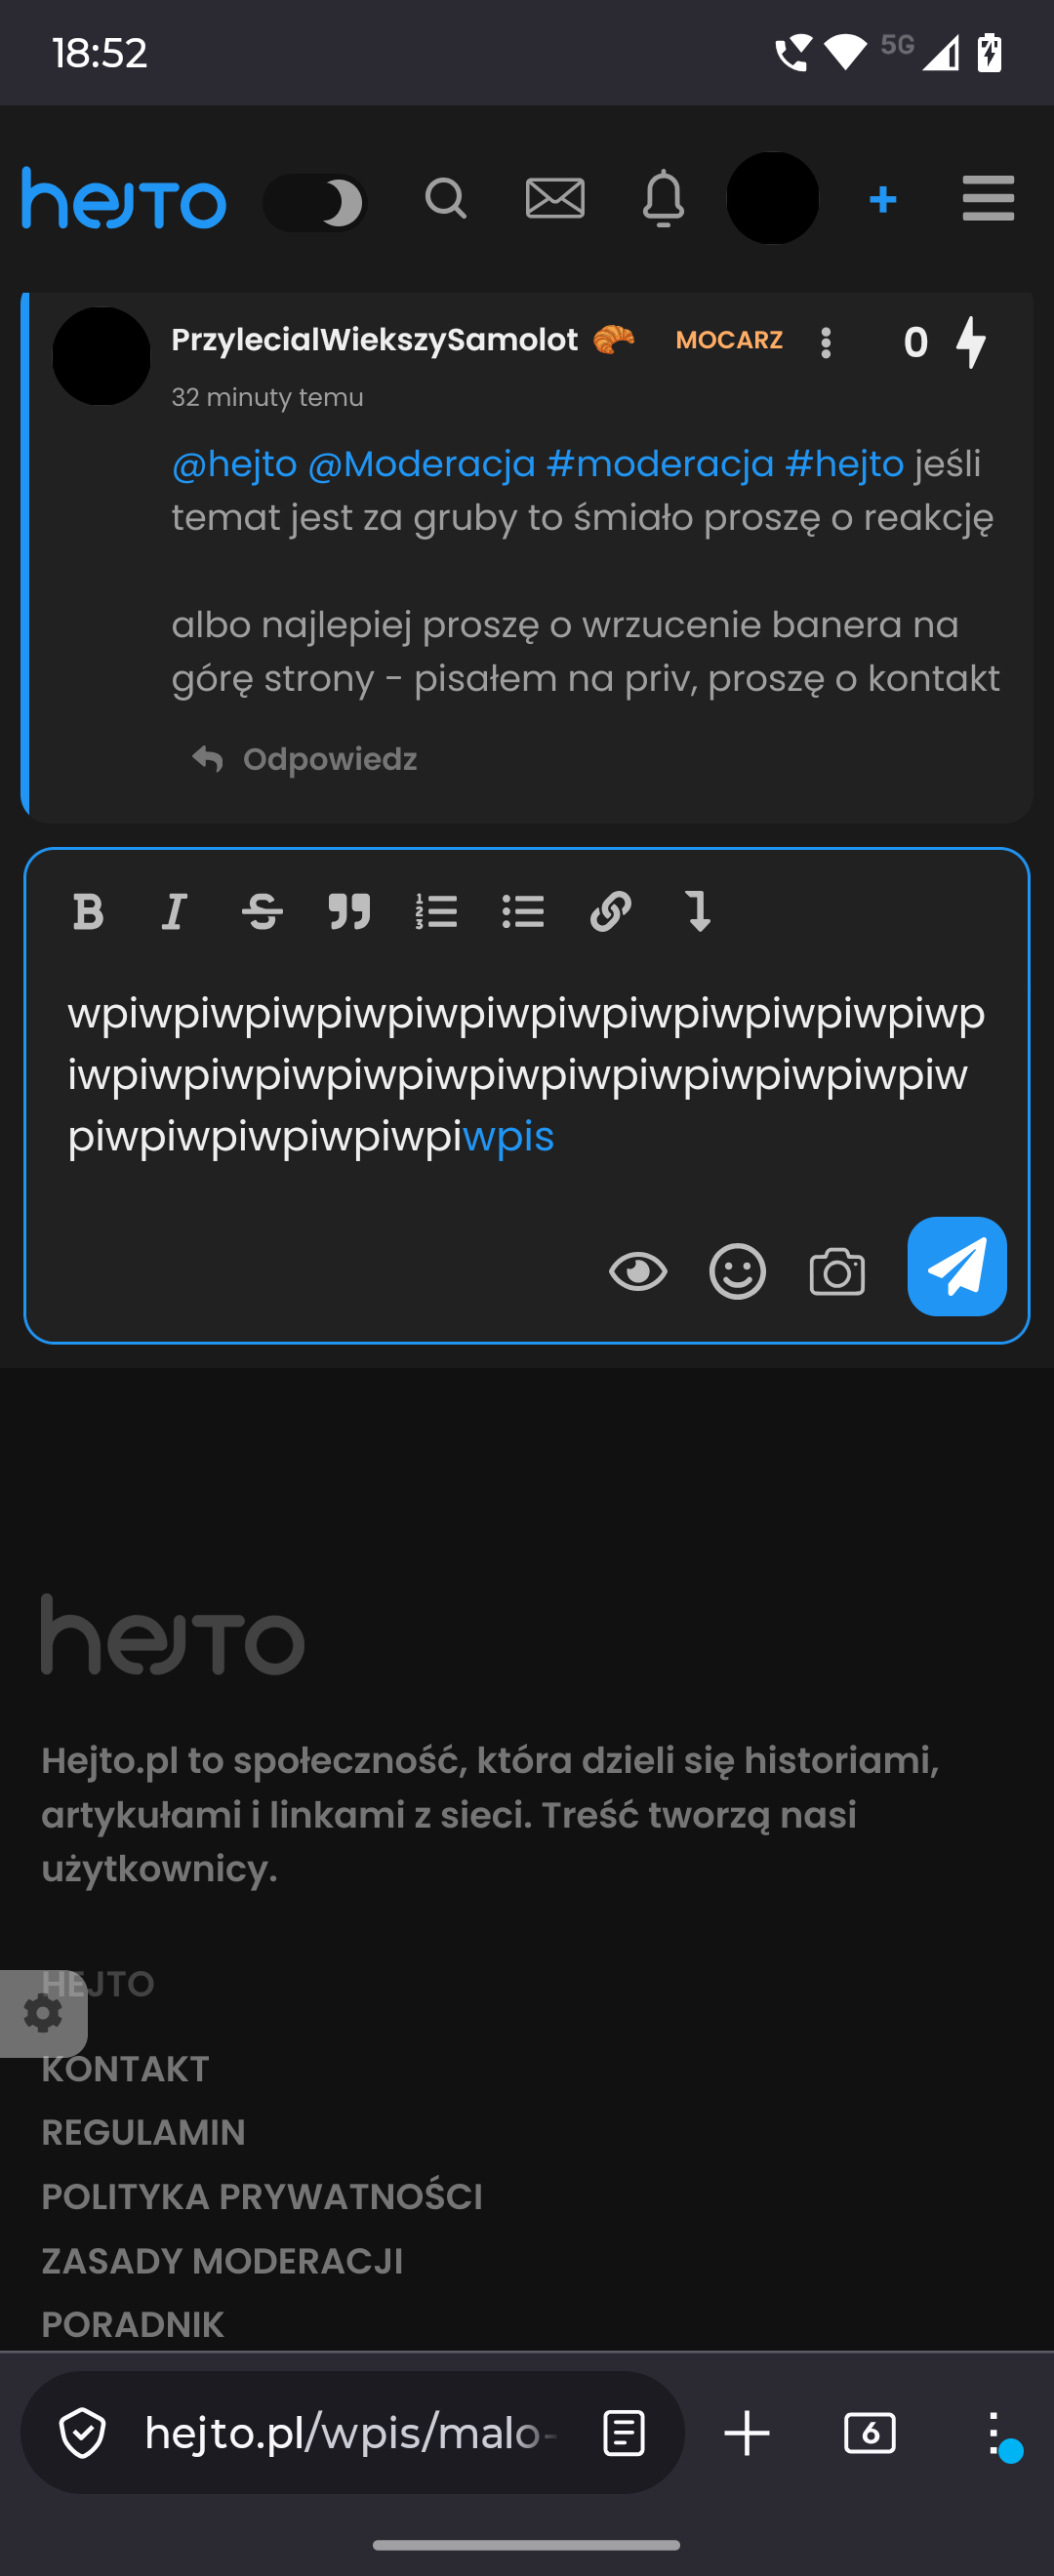This screenshot has height=2576, width=1054.
Task: Open the emoji picker
Action: click(738, 1272)
